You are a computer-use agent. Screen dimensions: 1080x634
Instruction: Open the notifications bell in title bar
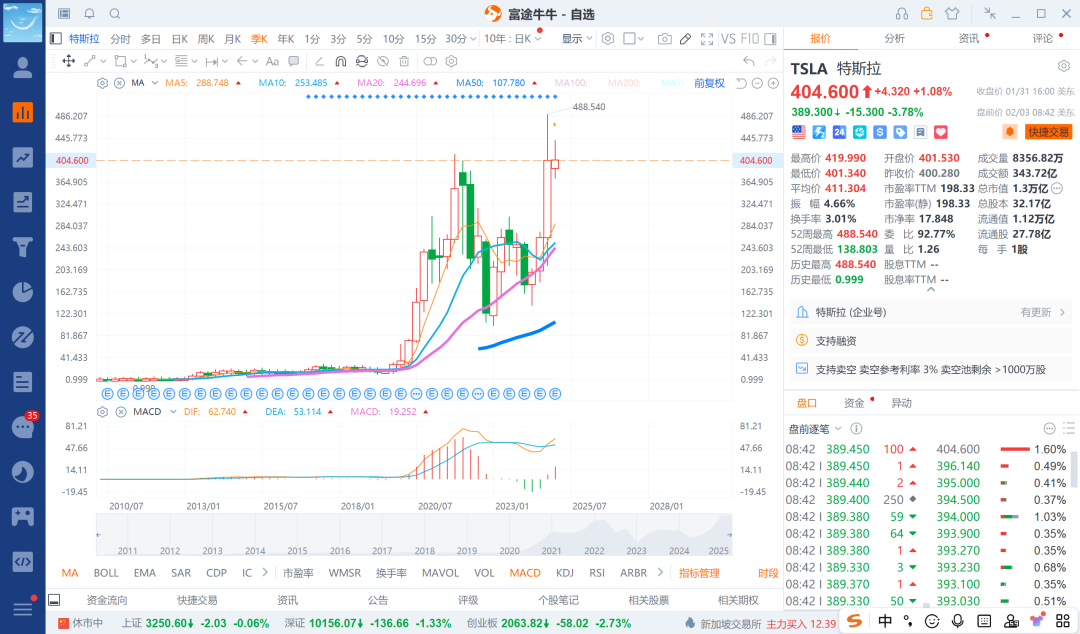[90, 14]
